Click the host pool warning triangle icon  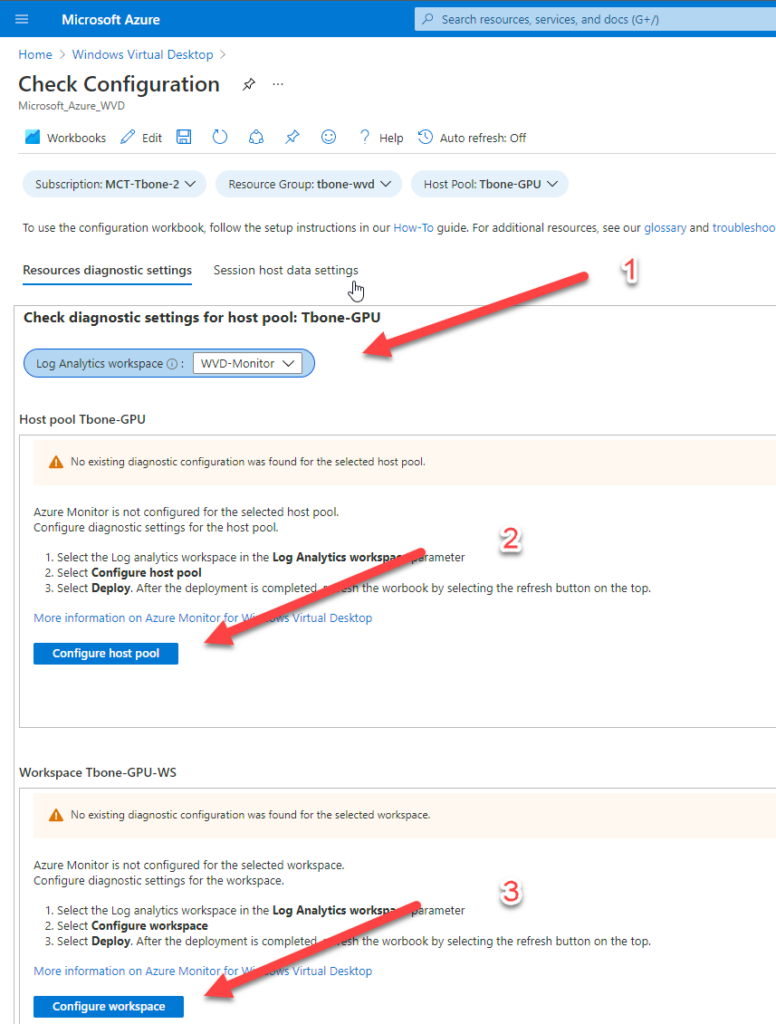(x=56, y=462)
